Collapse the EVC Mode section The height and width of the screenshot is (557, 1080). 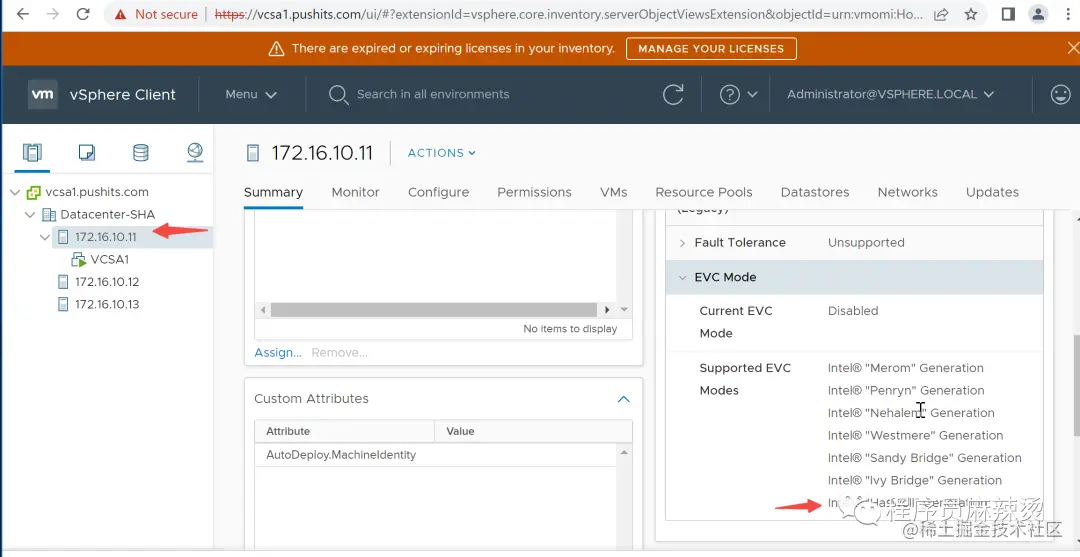[683, 277]
